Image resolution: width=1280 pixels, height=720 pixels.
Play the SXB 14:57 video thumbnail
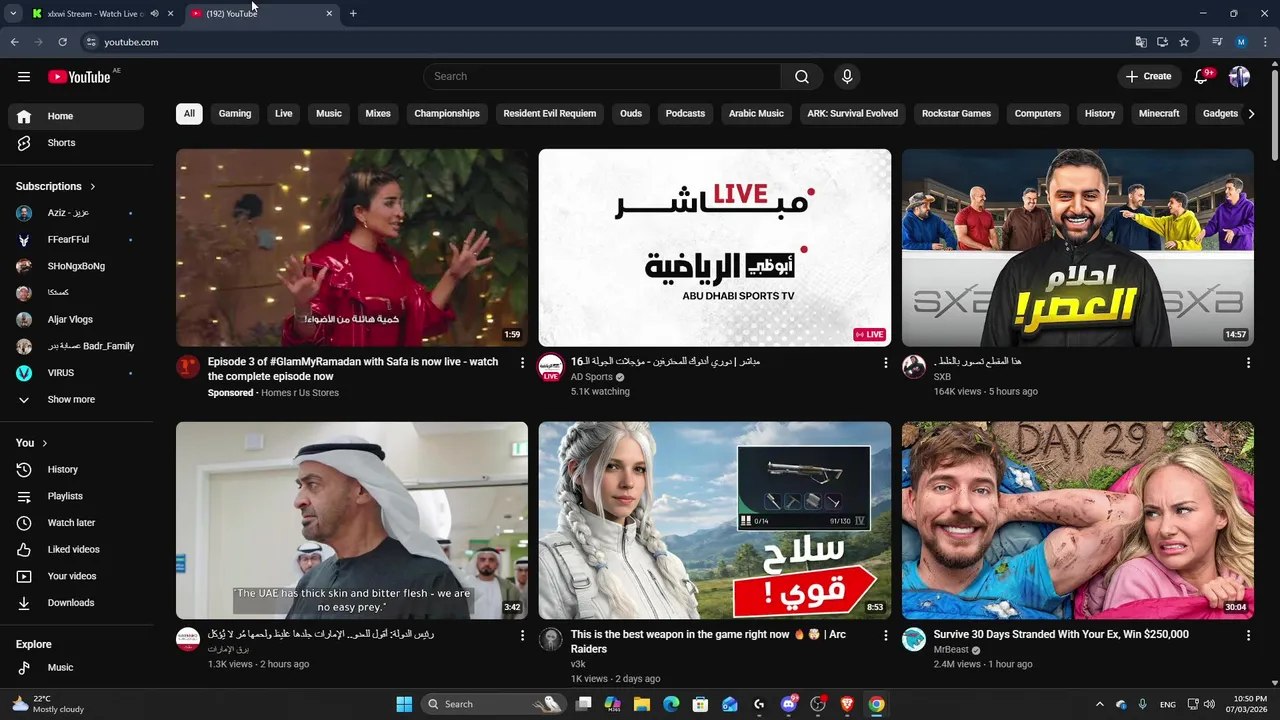[x=1078, y=248]
